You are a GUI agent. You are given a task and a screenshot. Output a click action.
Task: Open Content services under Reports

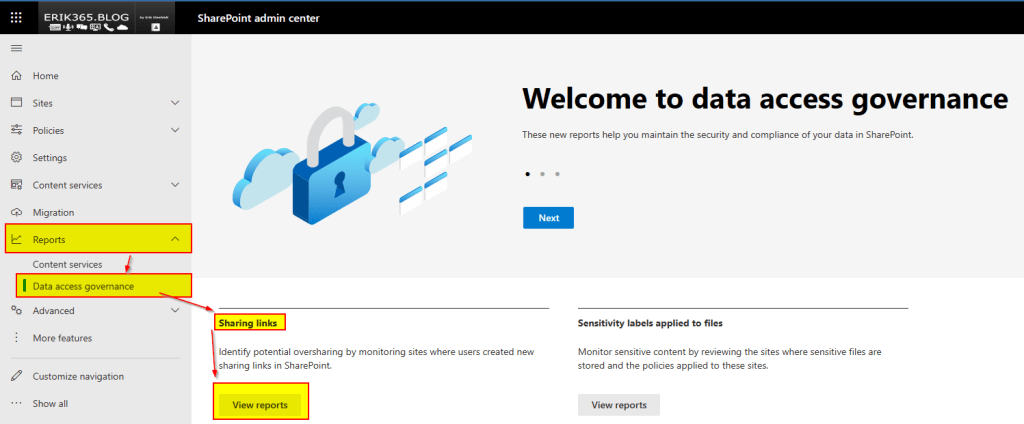[67, 264]
